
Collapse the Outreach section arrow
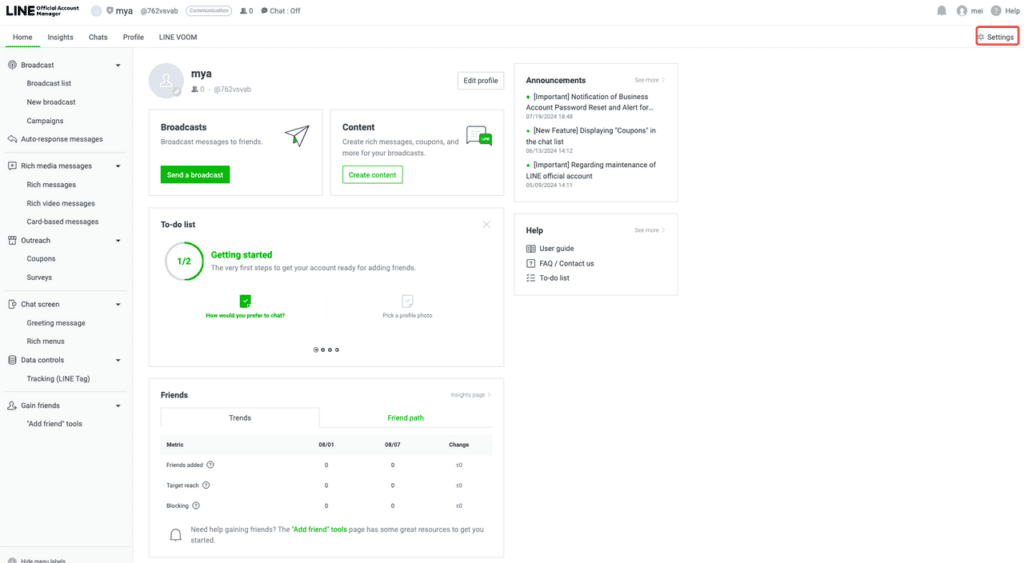[x=118, y=241]
